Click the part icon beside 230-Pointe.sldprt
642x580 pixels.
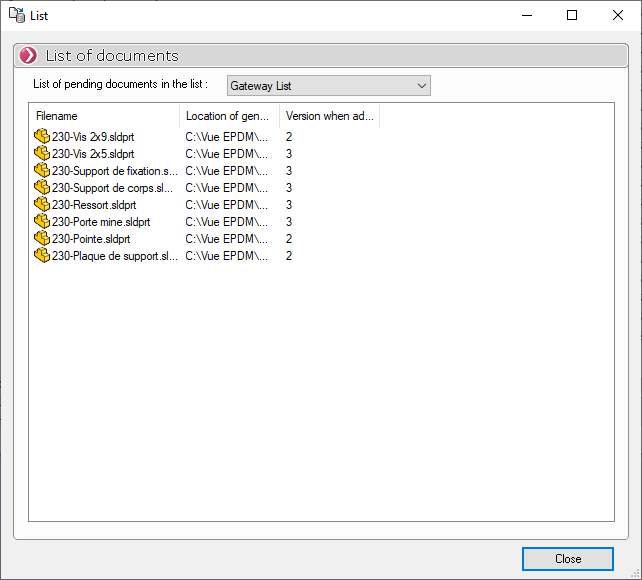(x=41, y=238)
